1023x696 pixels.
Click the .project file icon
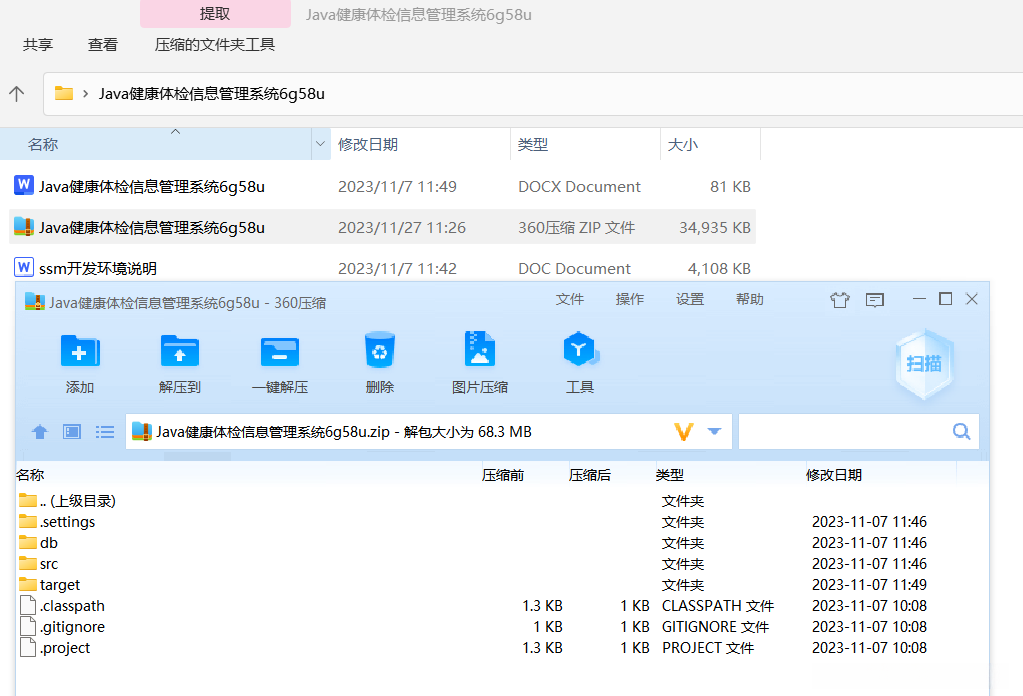[27, 647]
